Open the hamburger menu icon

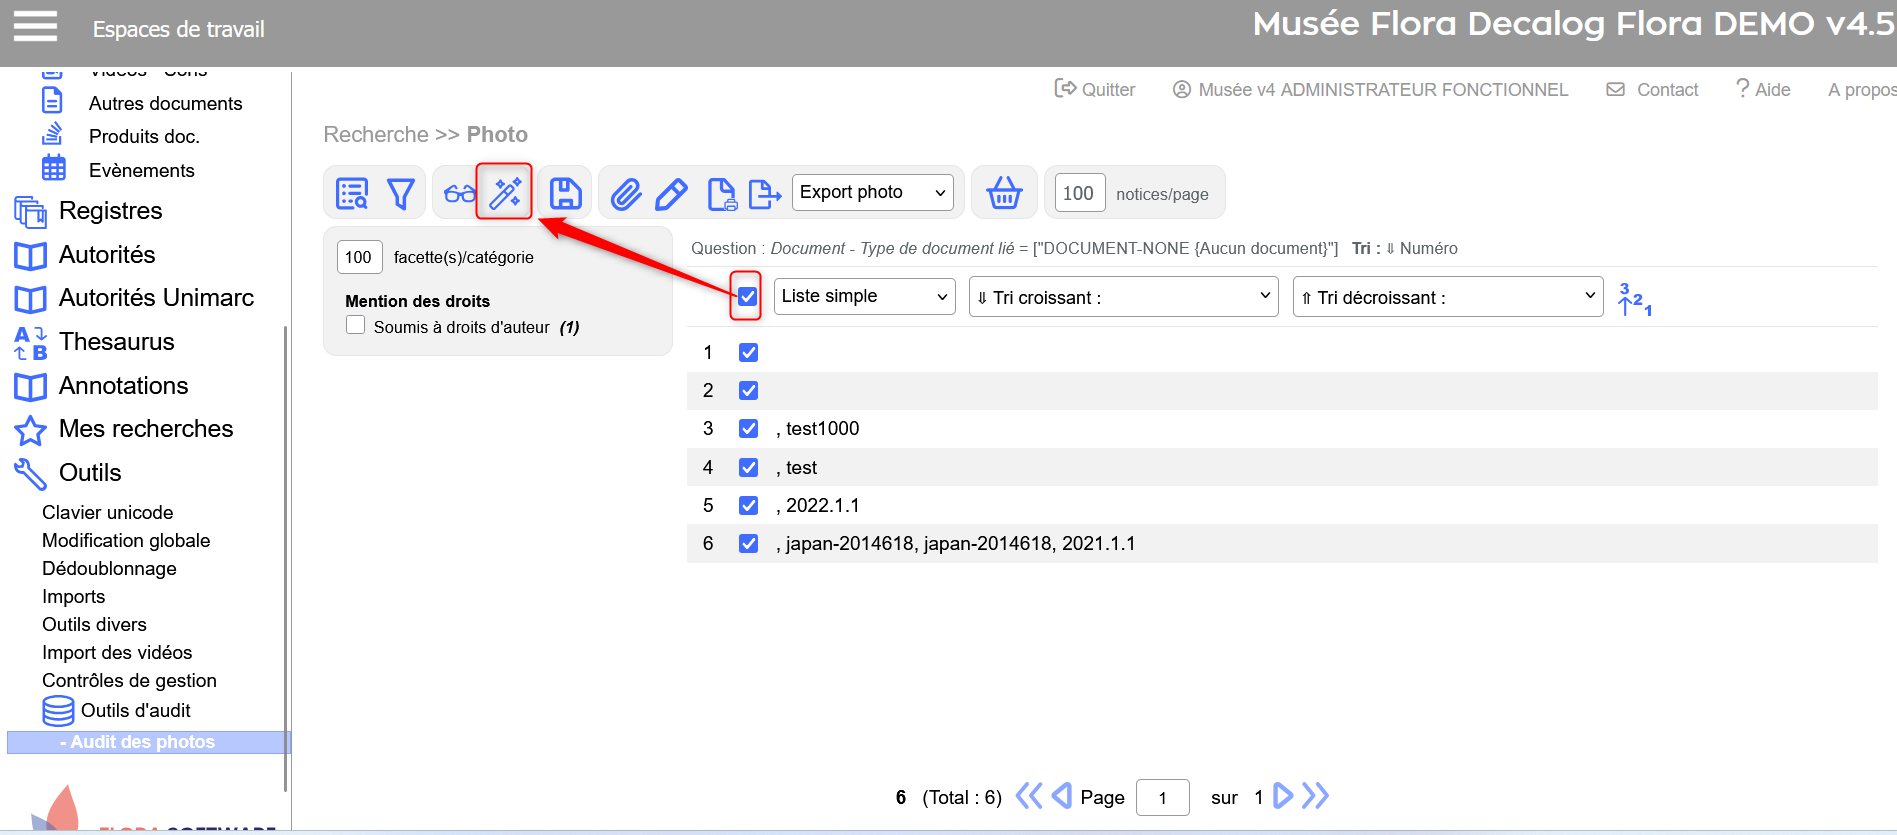point(35,27)
